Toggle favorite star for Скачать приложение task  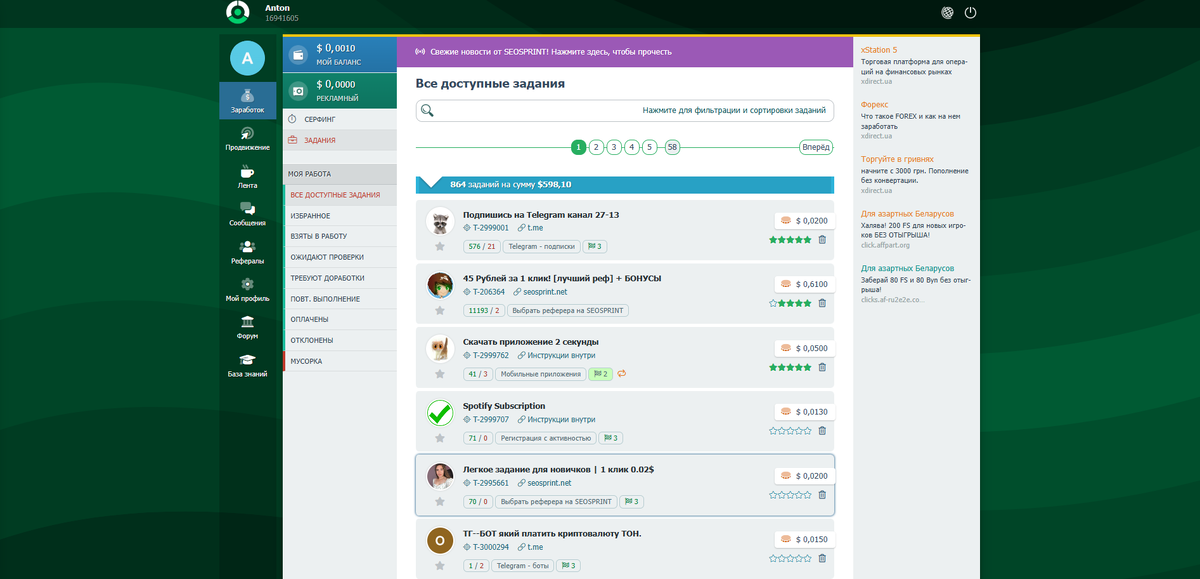[x=439, y=374]
